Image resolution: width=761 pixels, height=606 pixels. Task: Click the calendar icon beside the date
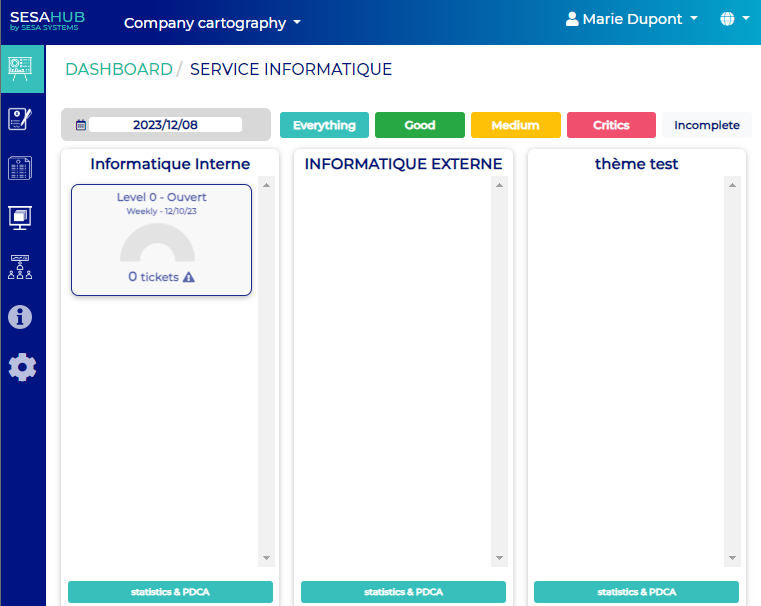point(80,126)
